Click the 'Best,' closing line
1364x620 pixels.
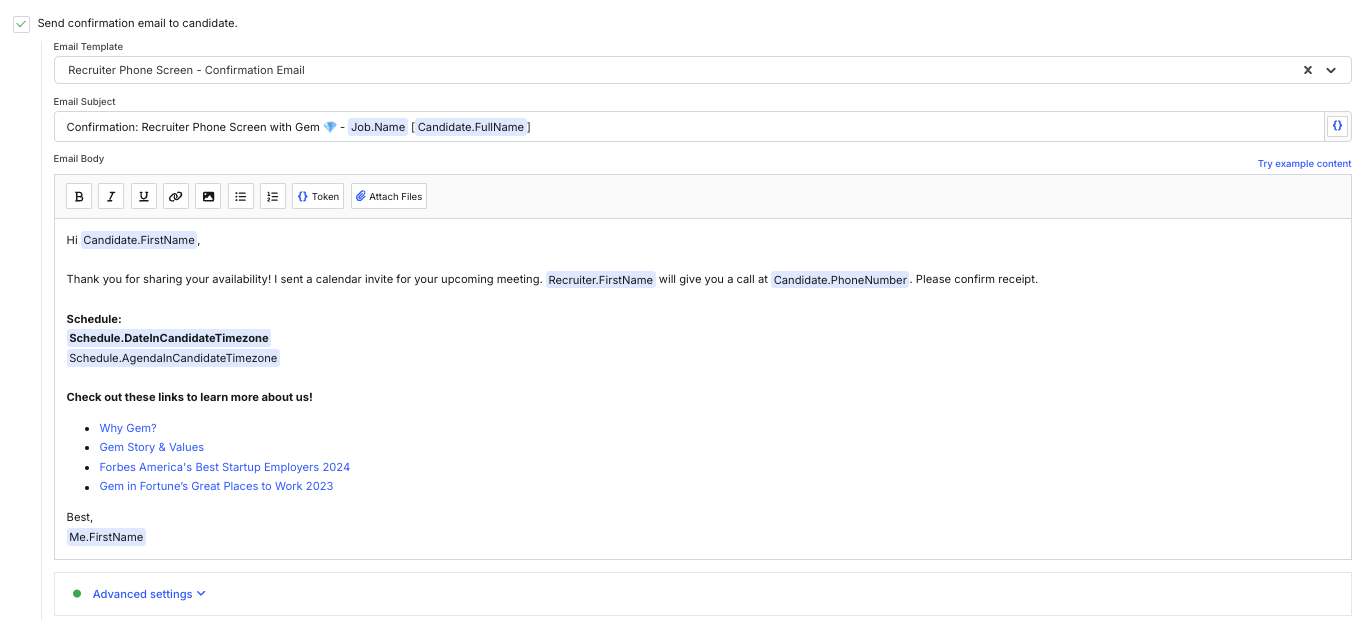pyautogui.click(x=80, y=517)
